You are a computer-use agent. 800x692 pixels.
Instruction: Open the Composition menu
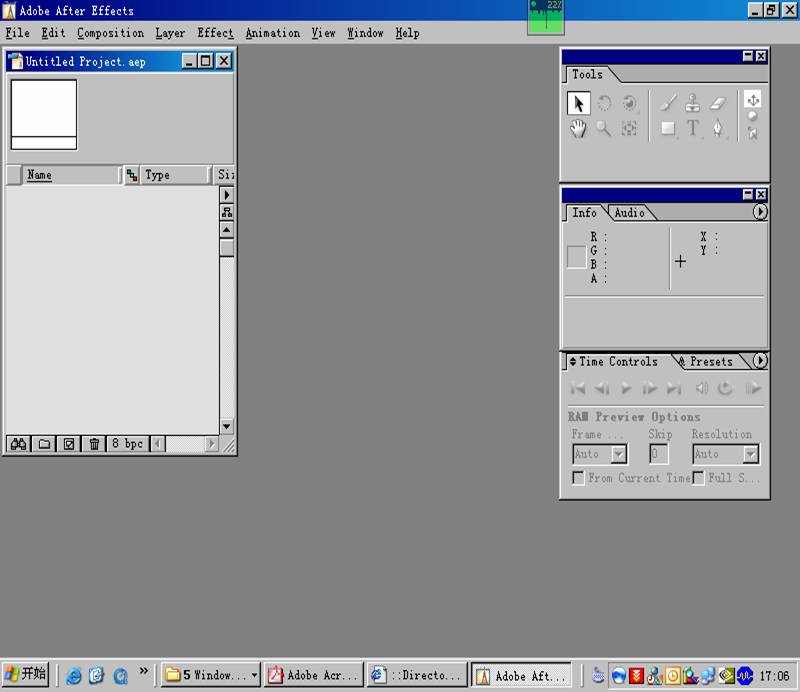coord(111,33)
